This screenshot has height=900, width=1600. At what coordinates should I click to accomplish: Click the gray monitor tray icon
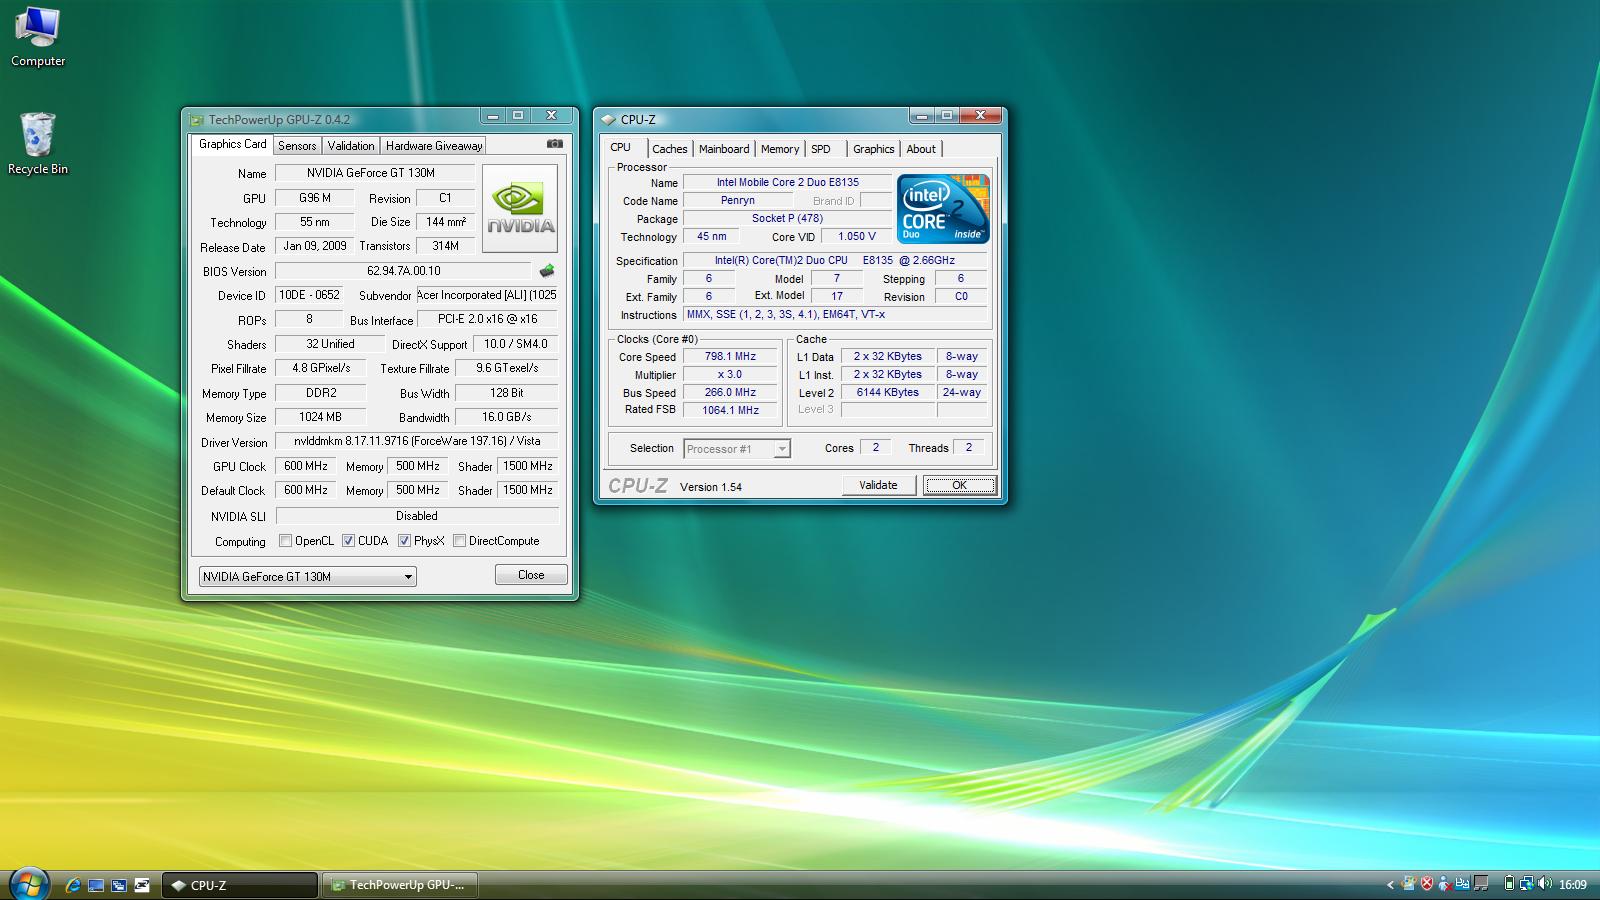click(x=1481, y=884)
